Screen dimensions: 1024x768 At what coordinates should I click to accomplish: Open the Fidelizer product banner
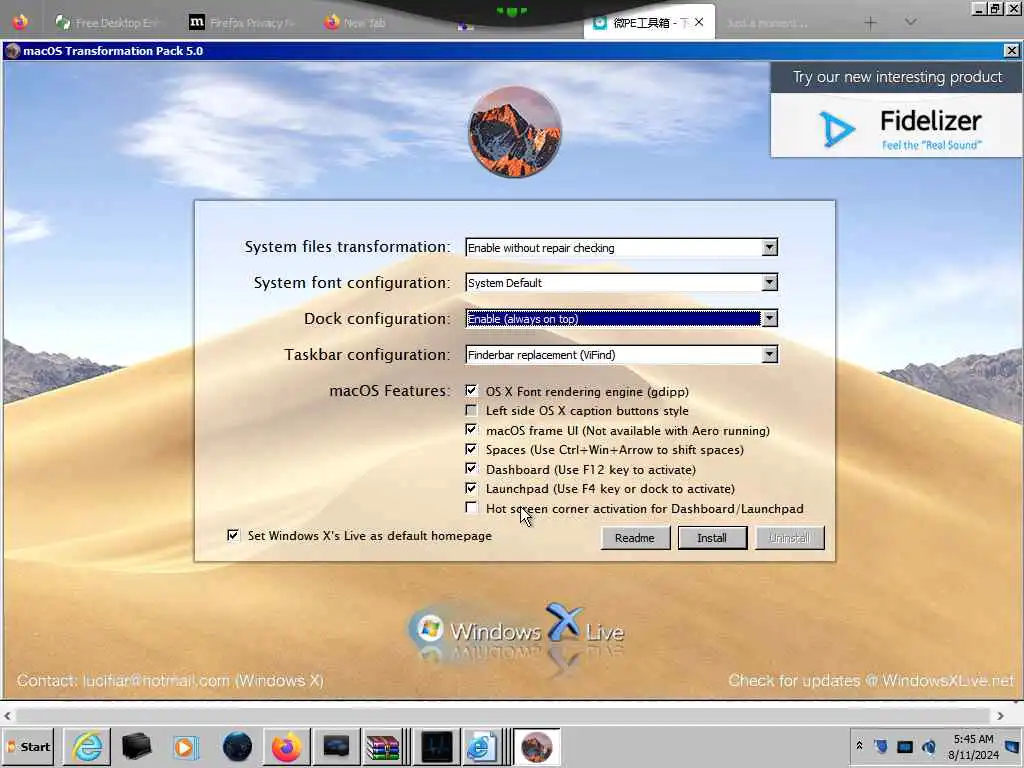(x=896, y=110)
